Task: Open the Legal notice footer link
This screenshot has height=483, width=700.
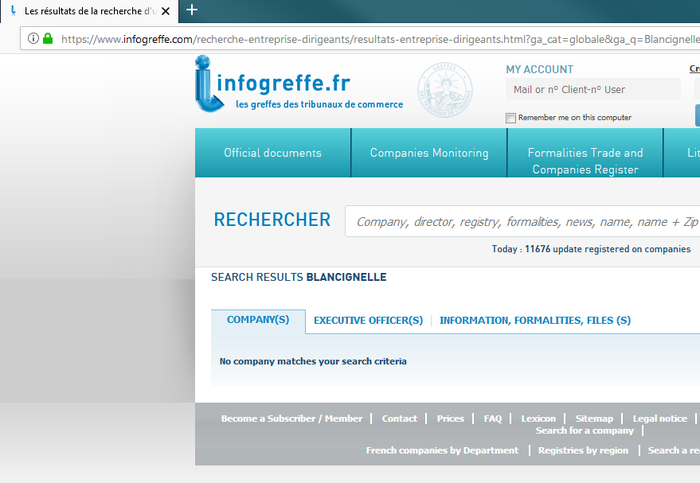Action: pyautogui.click(x=660, y=419)
